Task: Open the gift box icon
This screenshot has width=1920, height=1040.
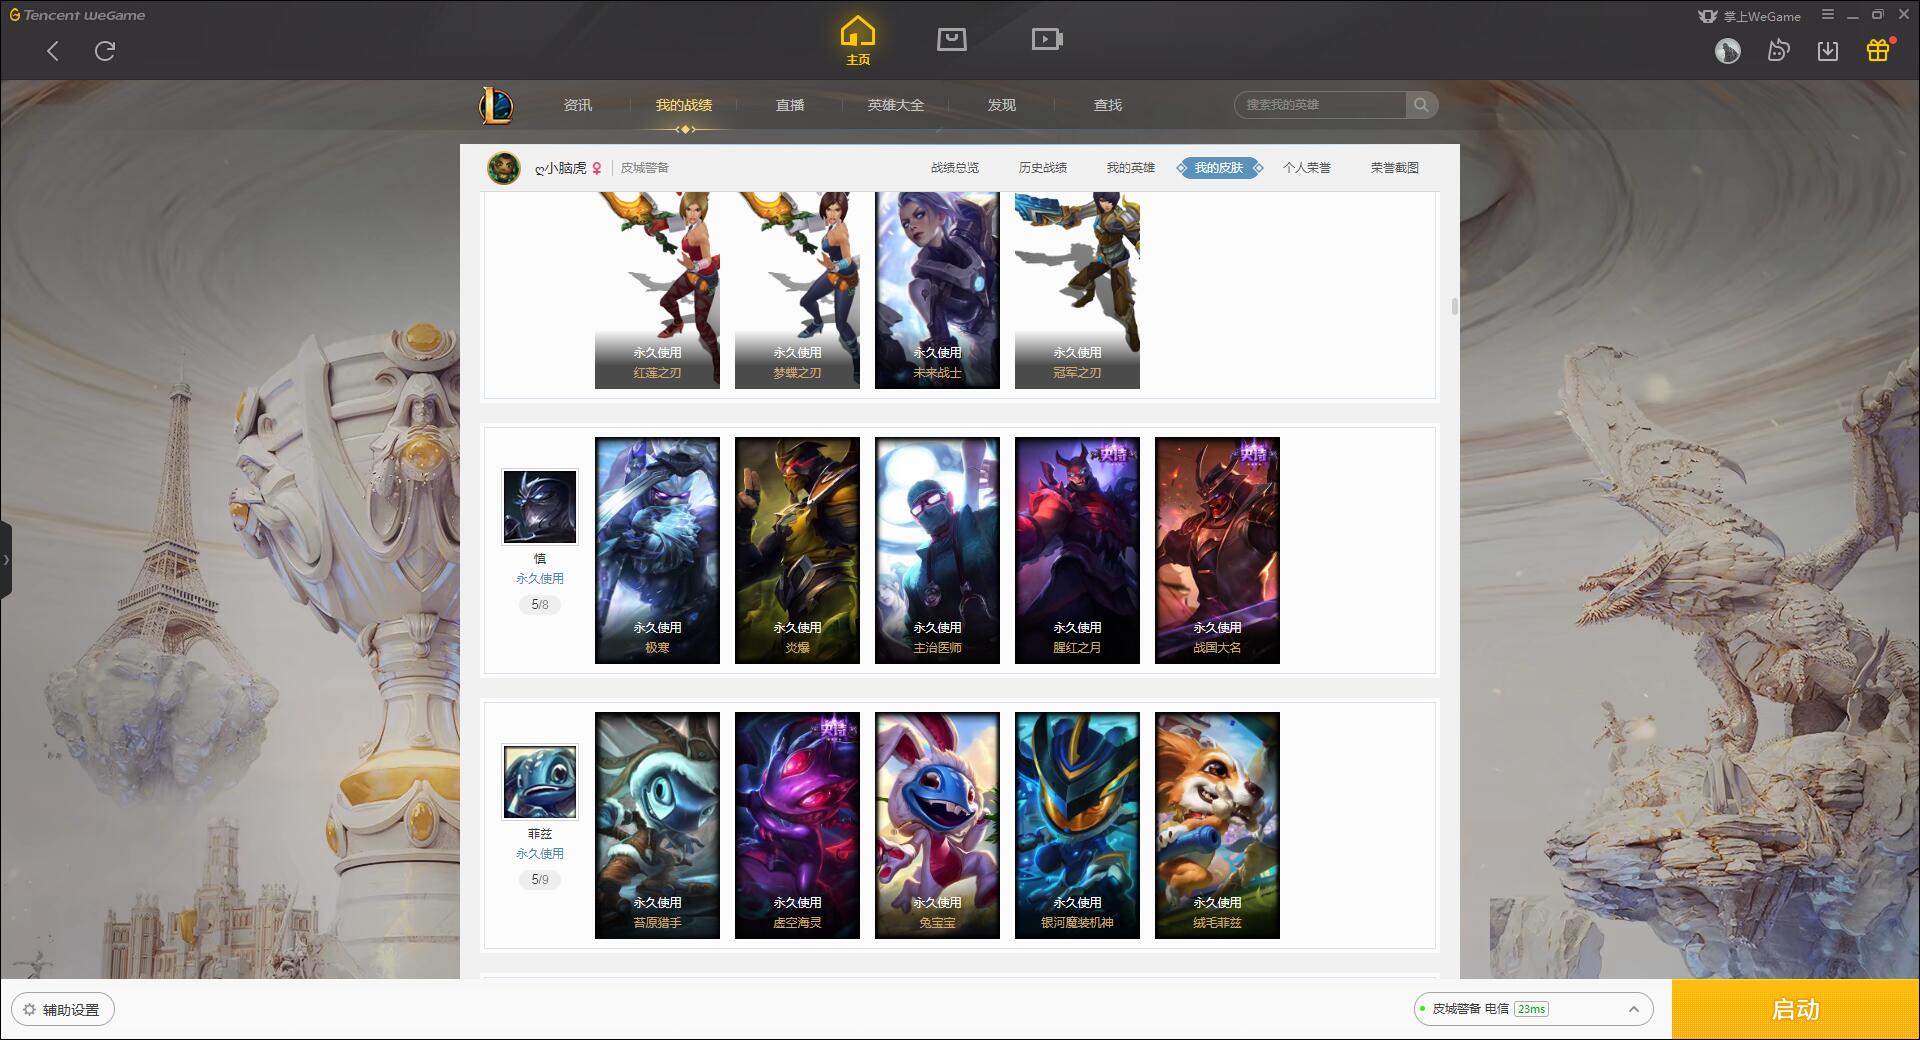Action: point(1878,50)
